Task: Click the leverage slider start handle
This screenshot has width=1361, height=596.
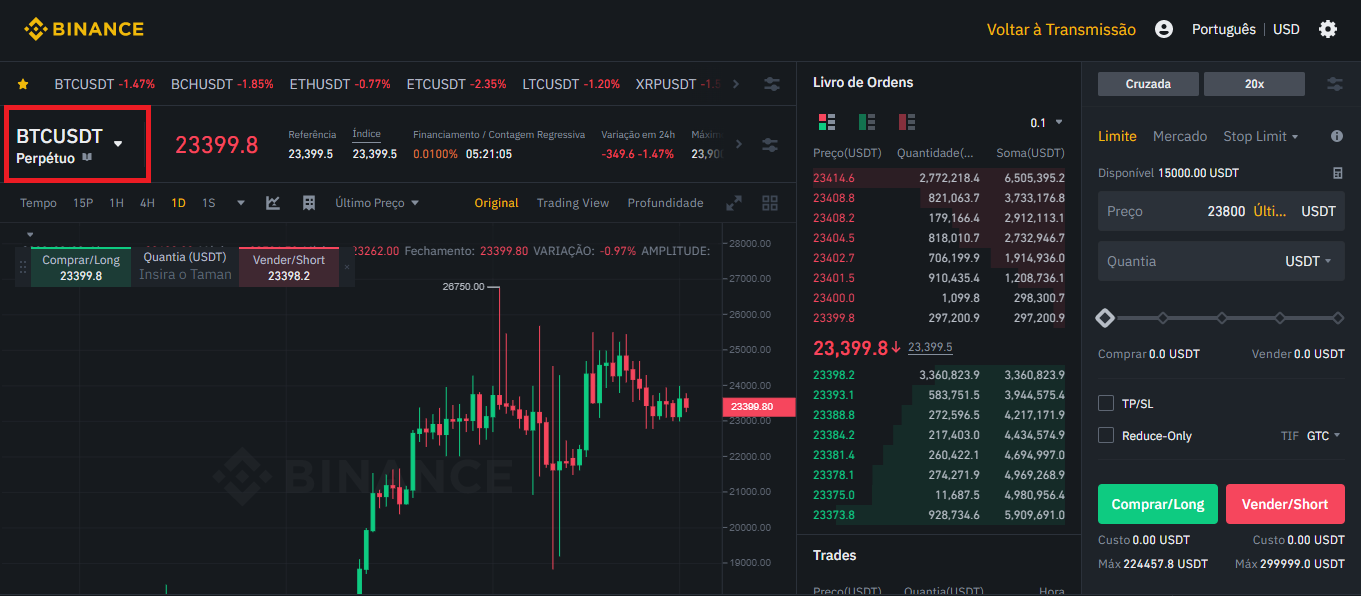Action: [x=1104, y=318]
